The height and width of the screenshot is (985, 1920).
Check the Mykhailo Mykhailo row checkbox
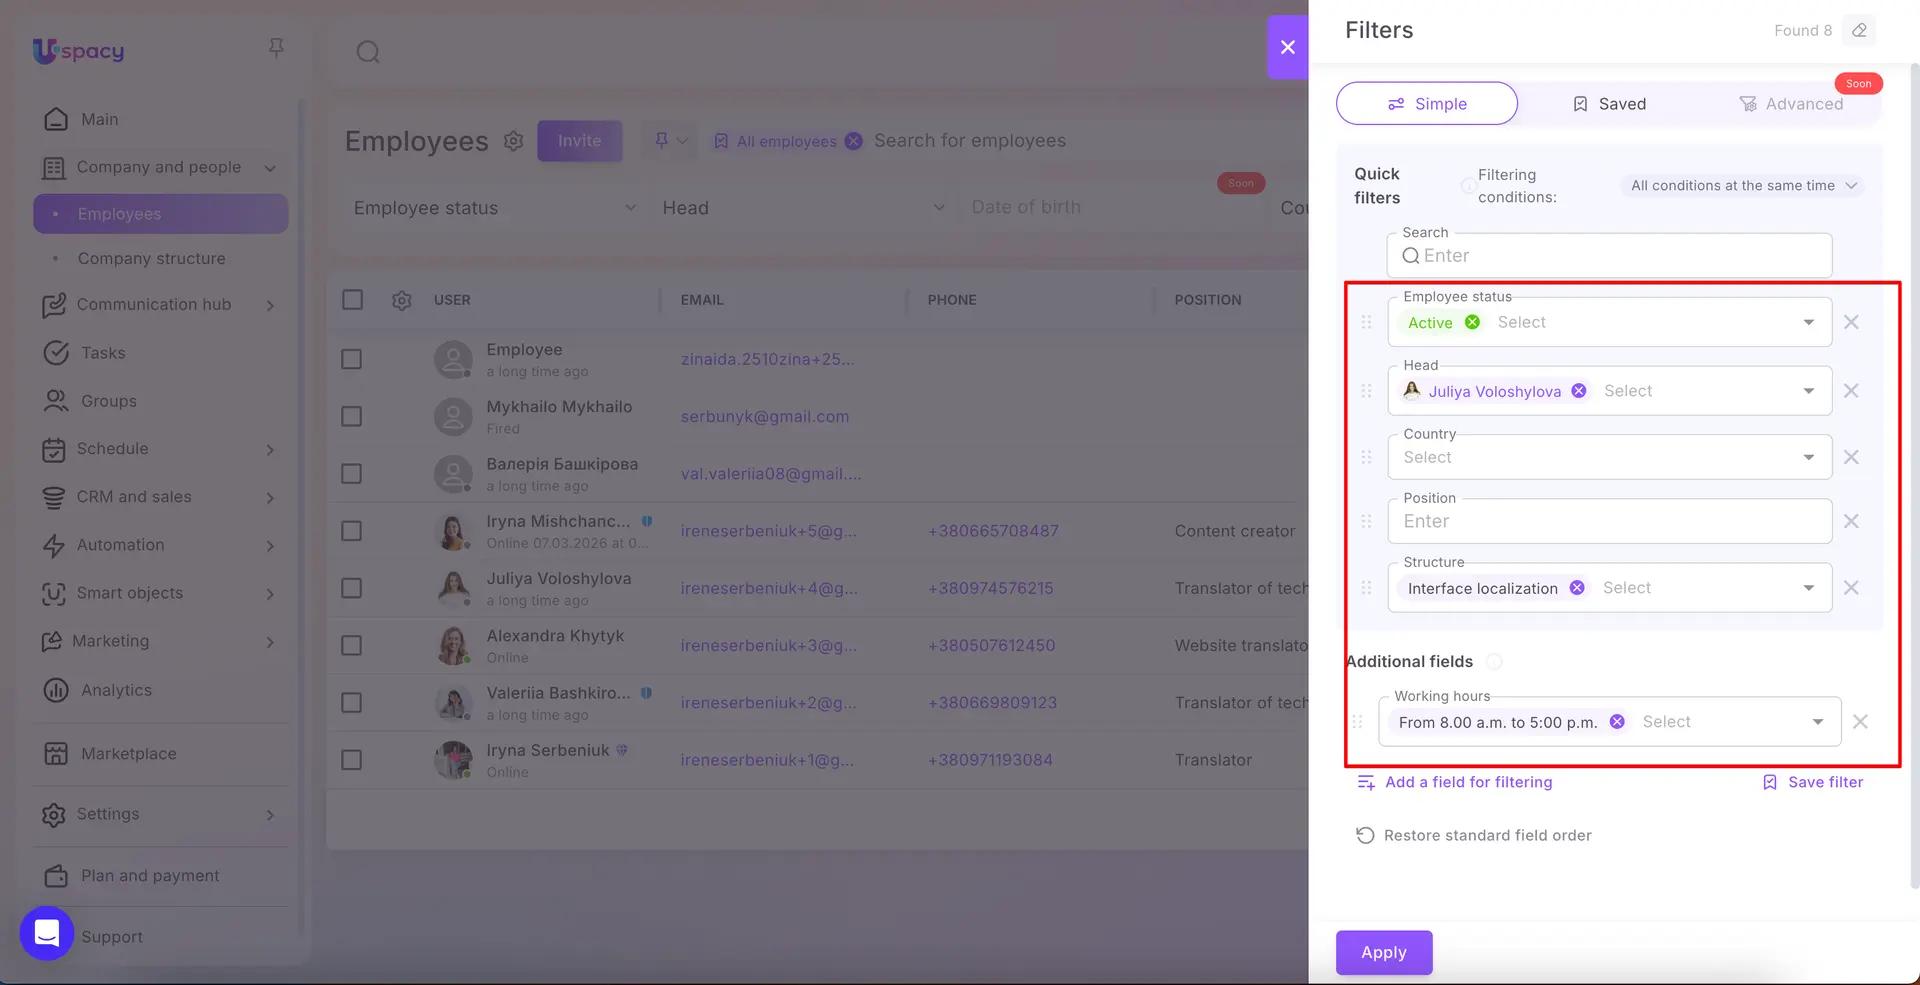pyautogui.click(x=351, y=416)
